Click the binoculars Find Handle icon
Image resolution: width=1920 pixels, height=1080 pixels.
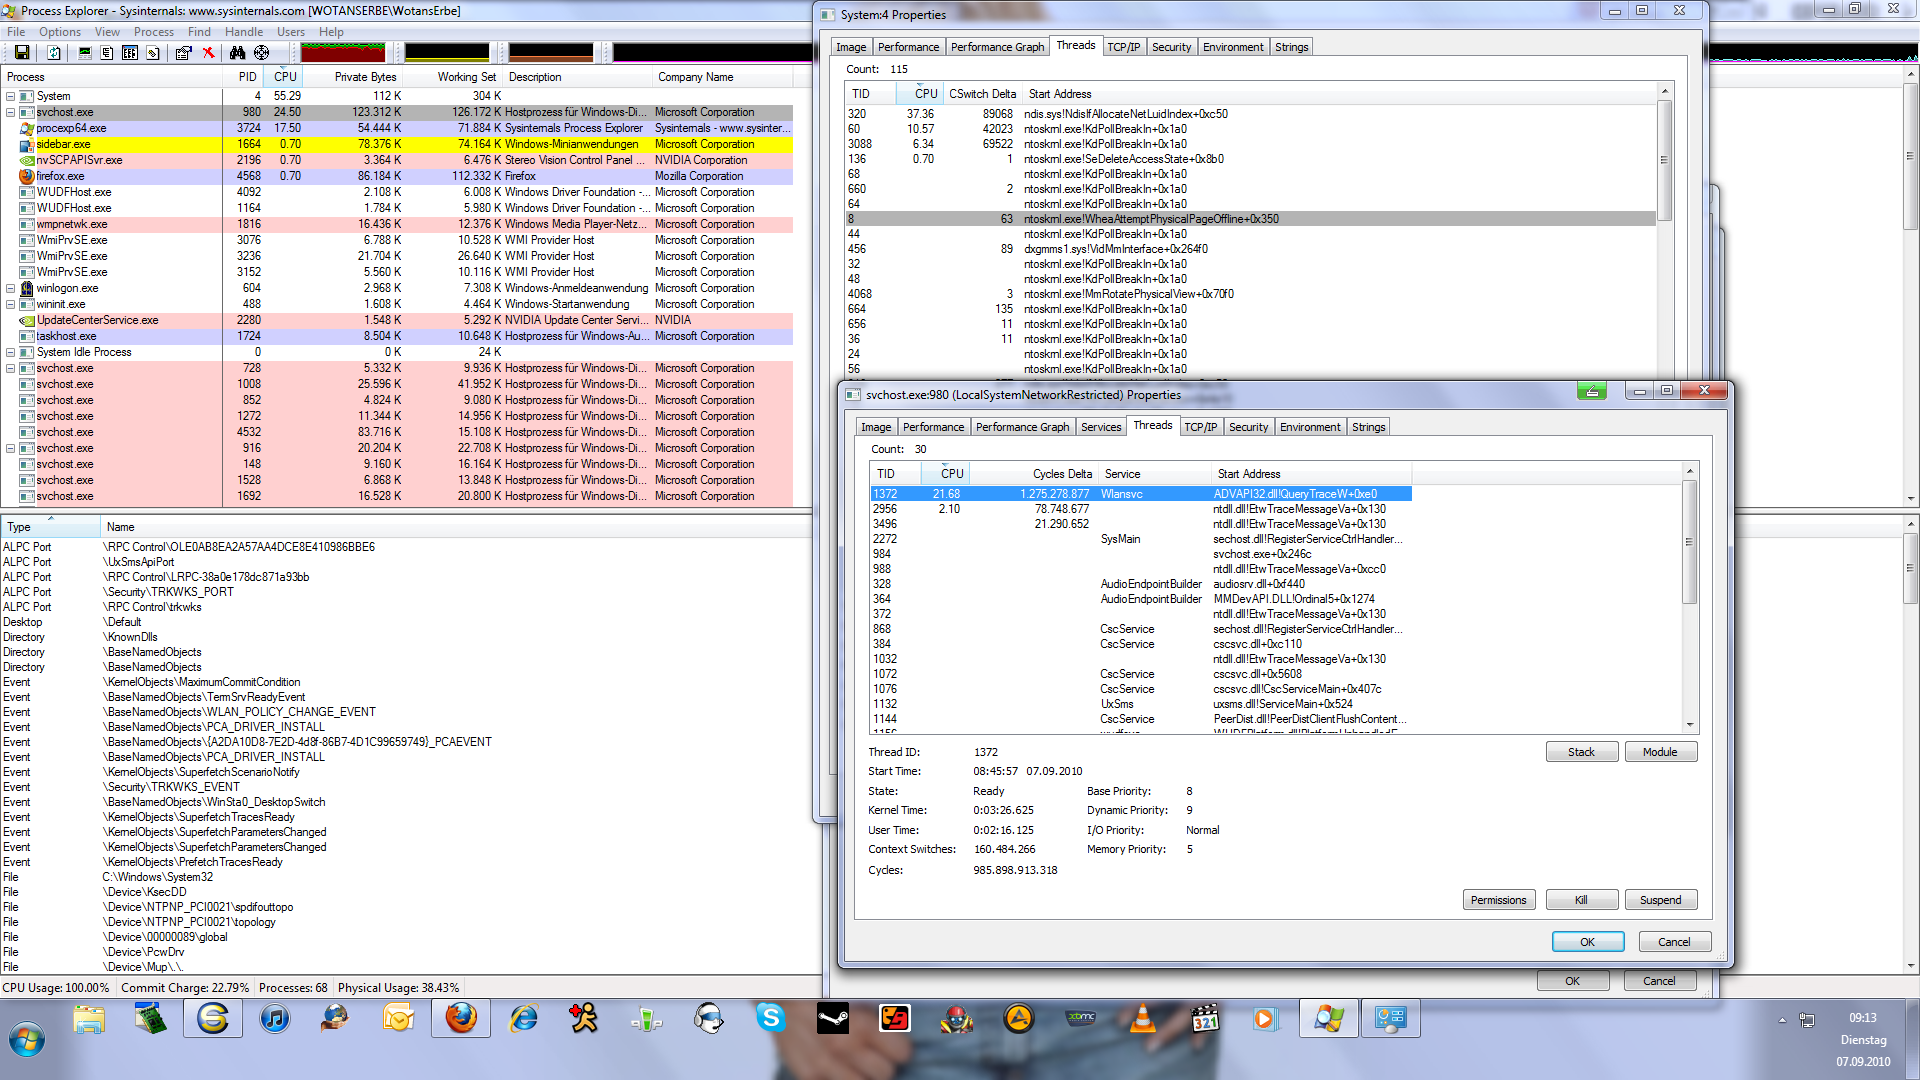pos(238,52)
